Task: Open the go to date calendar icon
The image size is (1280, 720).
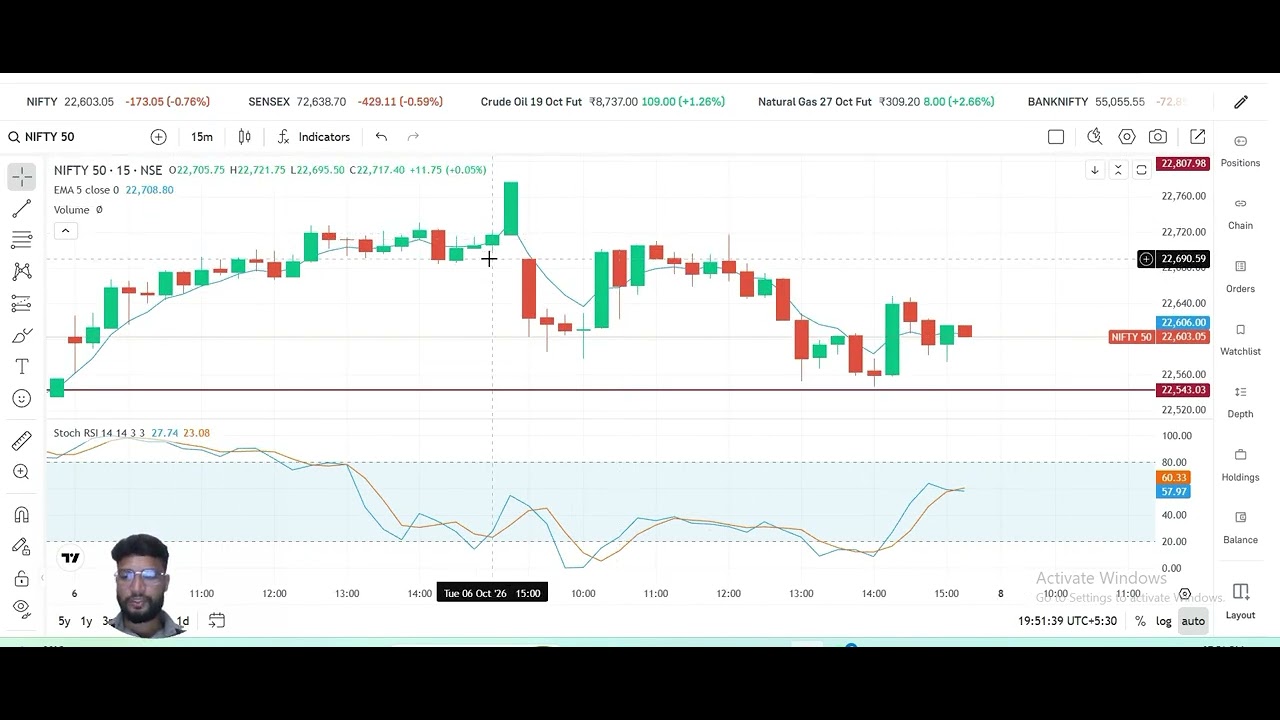Action: point(216,621)
